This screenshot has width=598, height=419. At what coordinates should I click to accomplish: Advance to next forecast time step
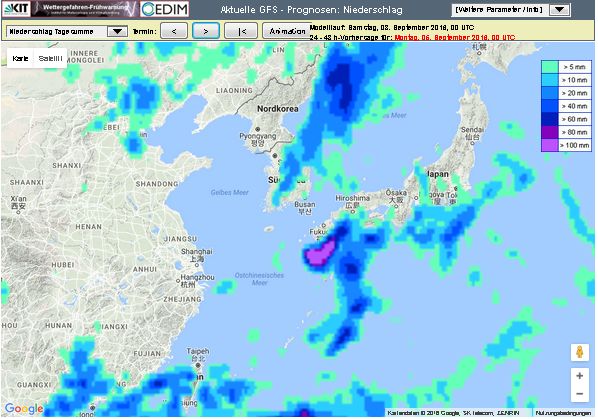coord(206,31)
